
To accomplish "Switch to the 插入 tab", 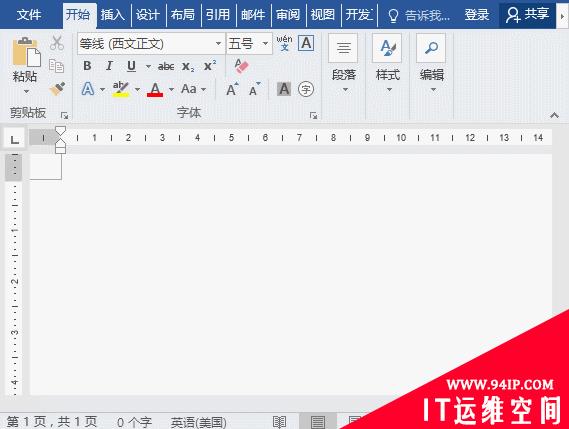I will click(113, 15).
